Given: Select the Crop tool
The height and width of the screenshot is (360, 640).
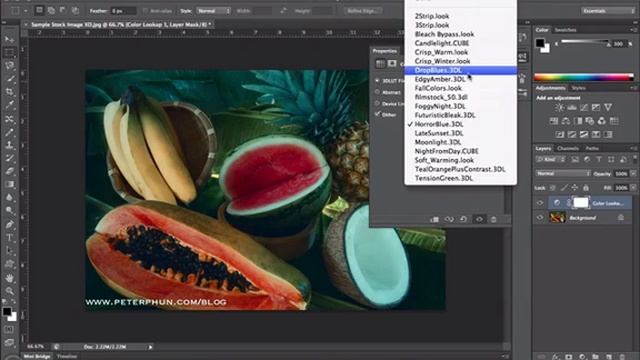Looking at the screenshot, I should (9, 92).
